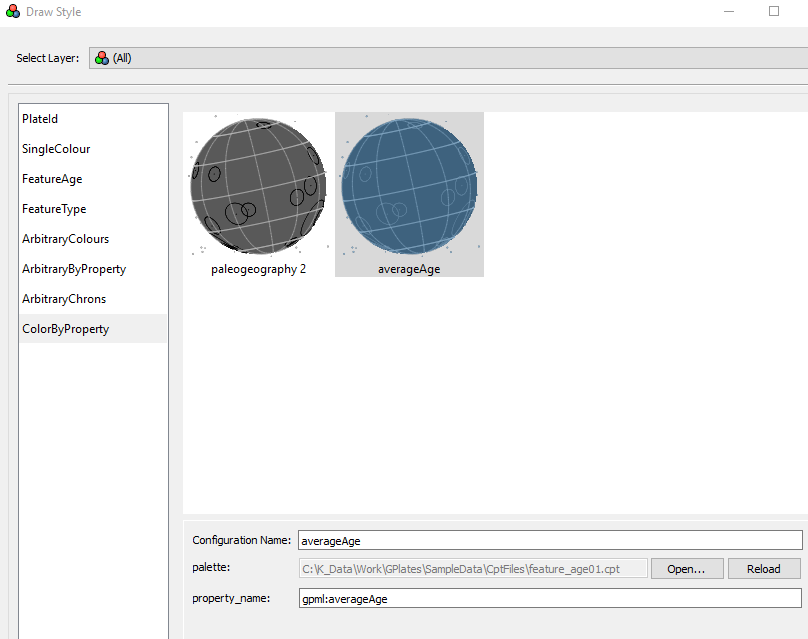
Task: Select ArbitraryChrons style category
Action: coord(93,299)
